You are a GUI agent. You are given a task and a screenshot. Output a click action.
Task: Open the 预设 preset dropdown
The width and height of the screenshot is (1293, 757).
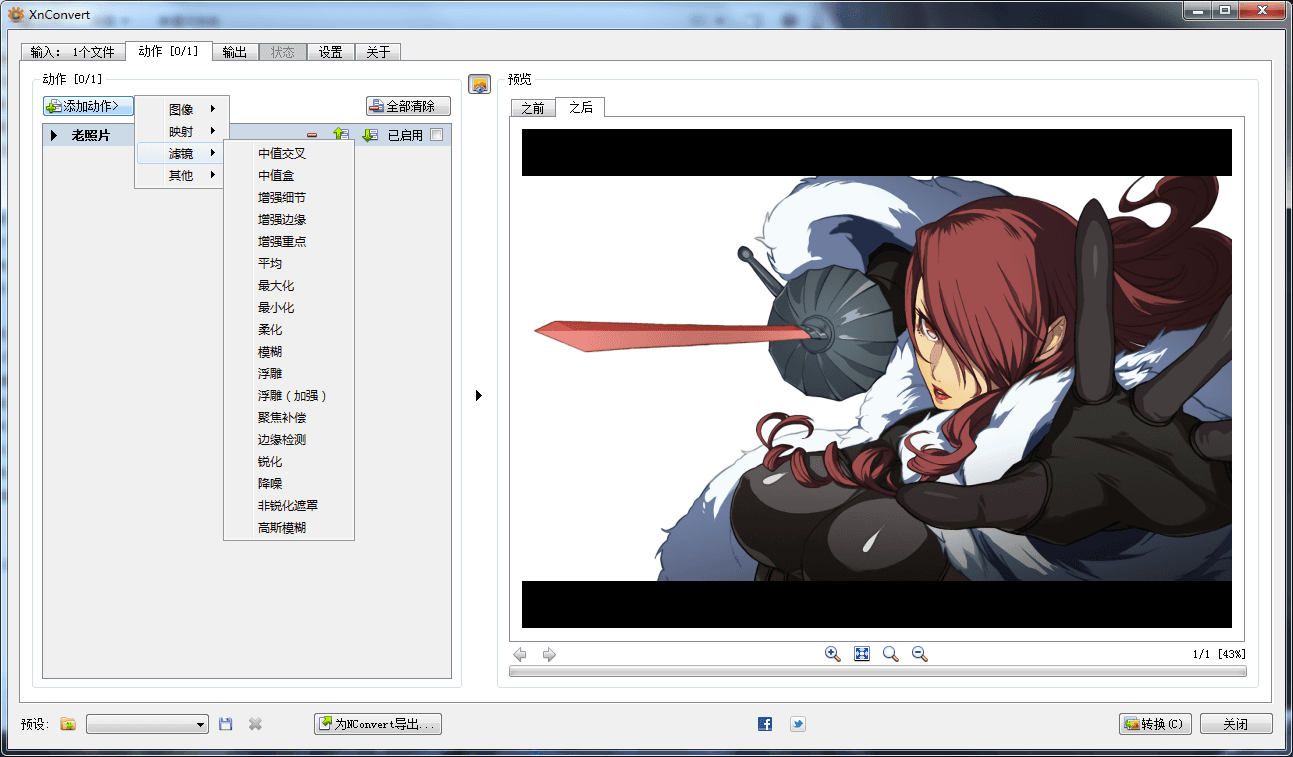pyautogui.click(x=147, y=724)
